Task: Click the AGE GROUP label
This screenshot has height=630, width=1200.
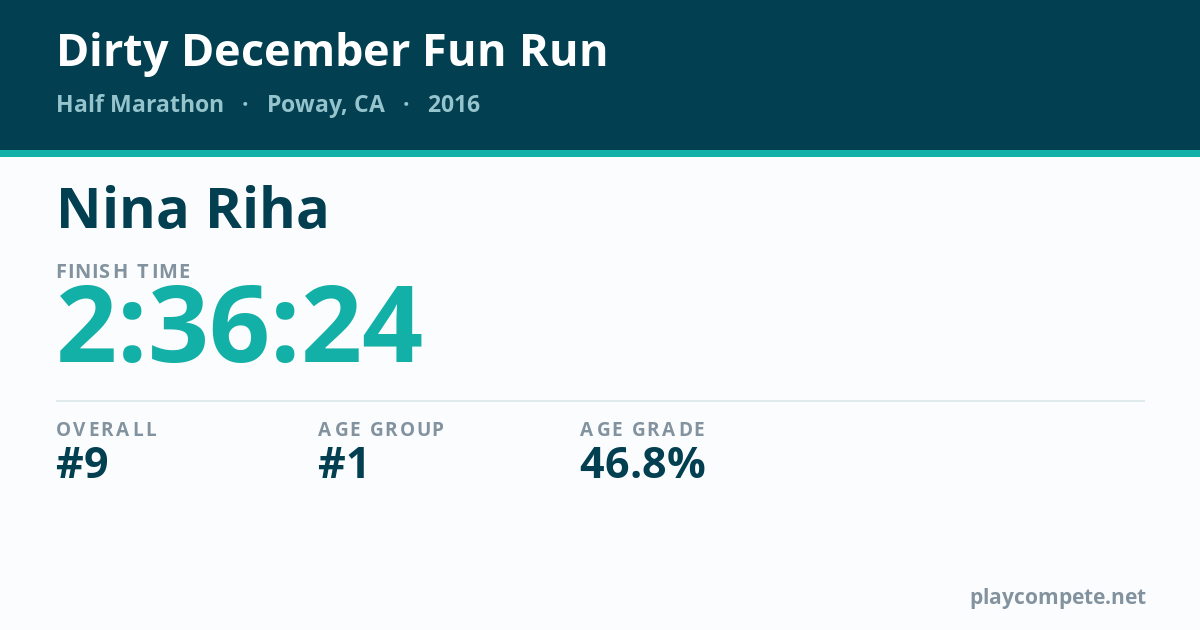Action: click(x=381, y=429)
